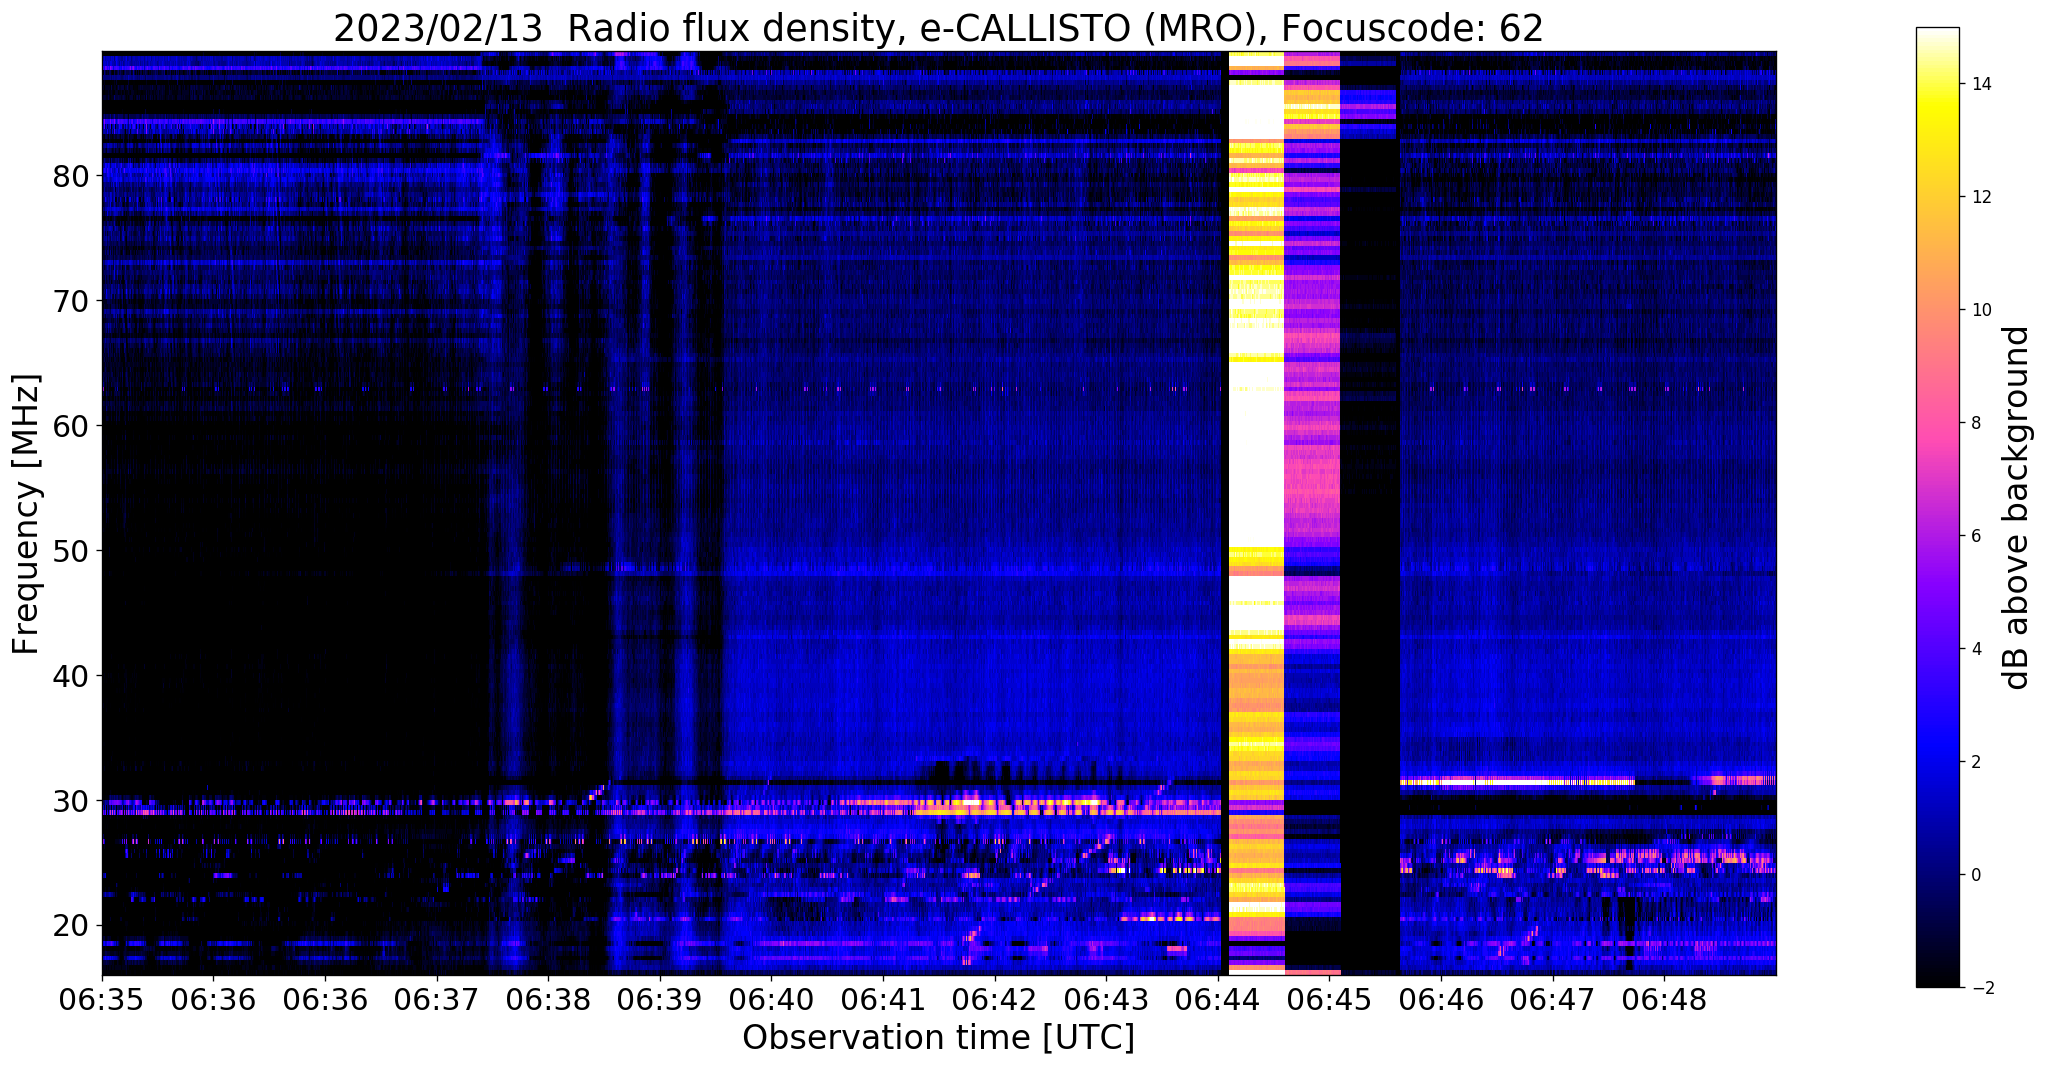2047x1067 pixels.
Task: Click the 'Observation time [UTC]' x-axis label
Action: (x=938, y=1037)
